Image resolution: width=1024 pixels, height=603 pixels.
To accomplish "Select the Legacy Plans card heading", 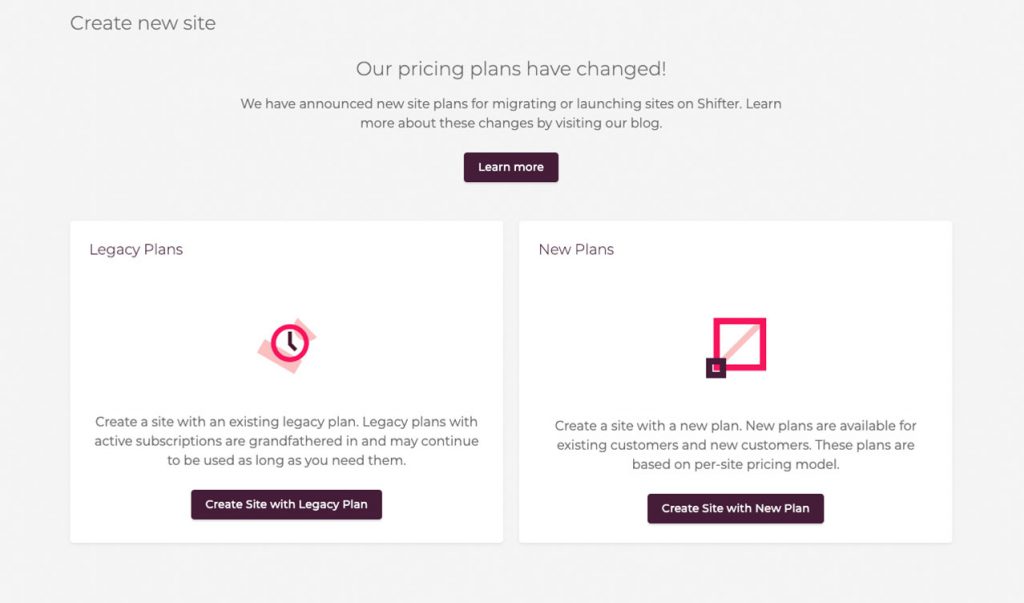I will click(x=136, y=250).
